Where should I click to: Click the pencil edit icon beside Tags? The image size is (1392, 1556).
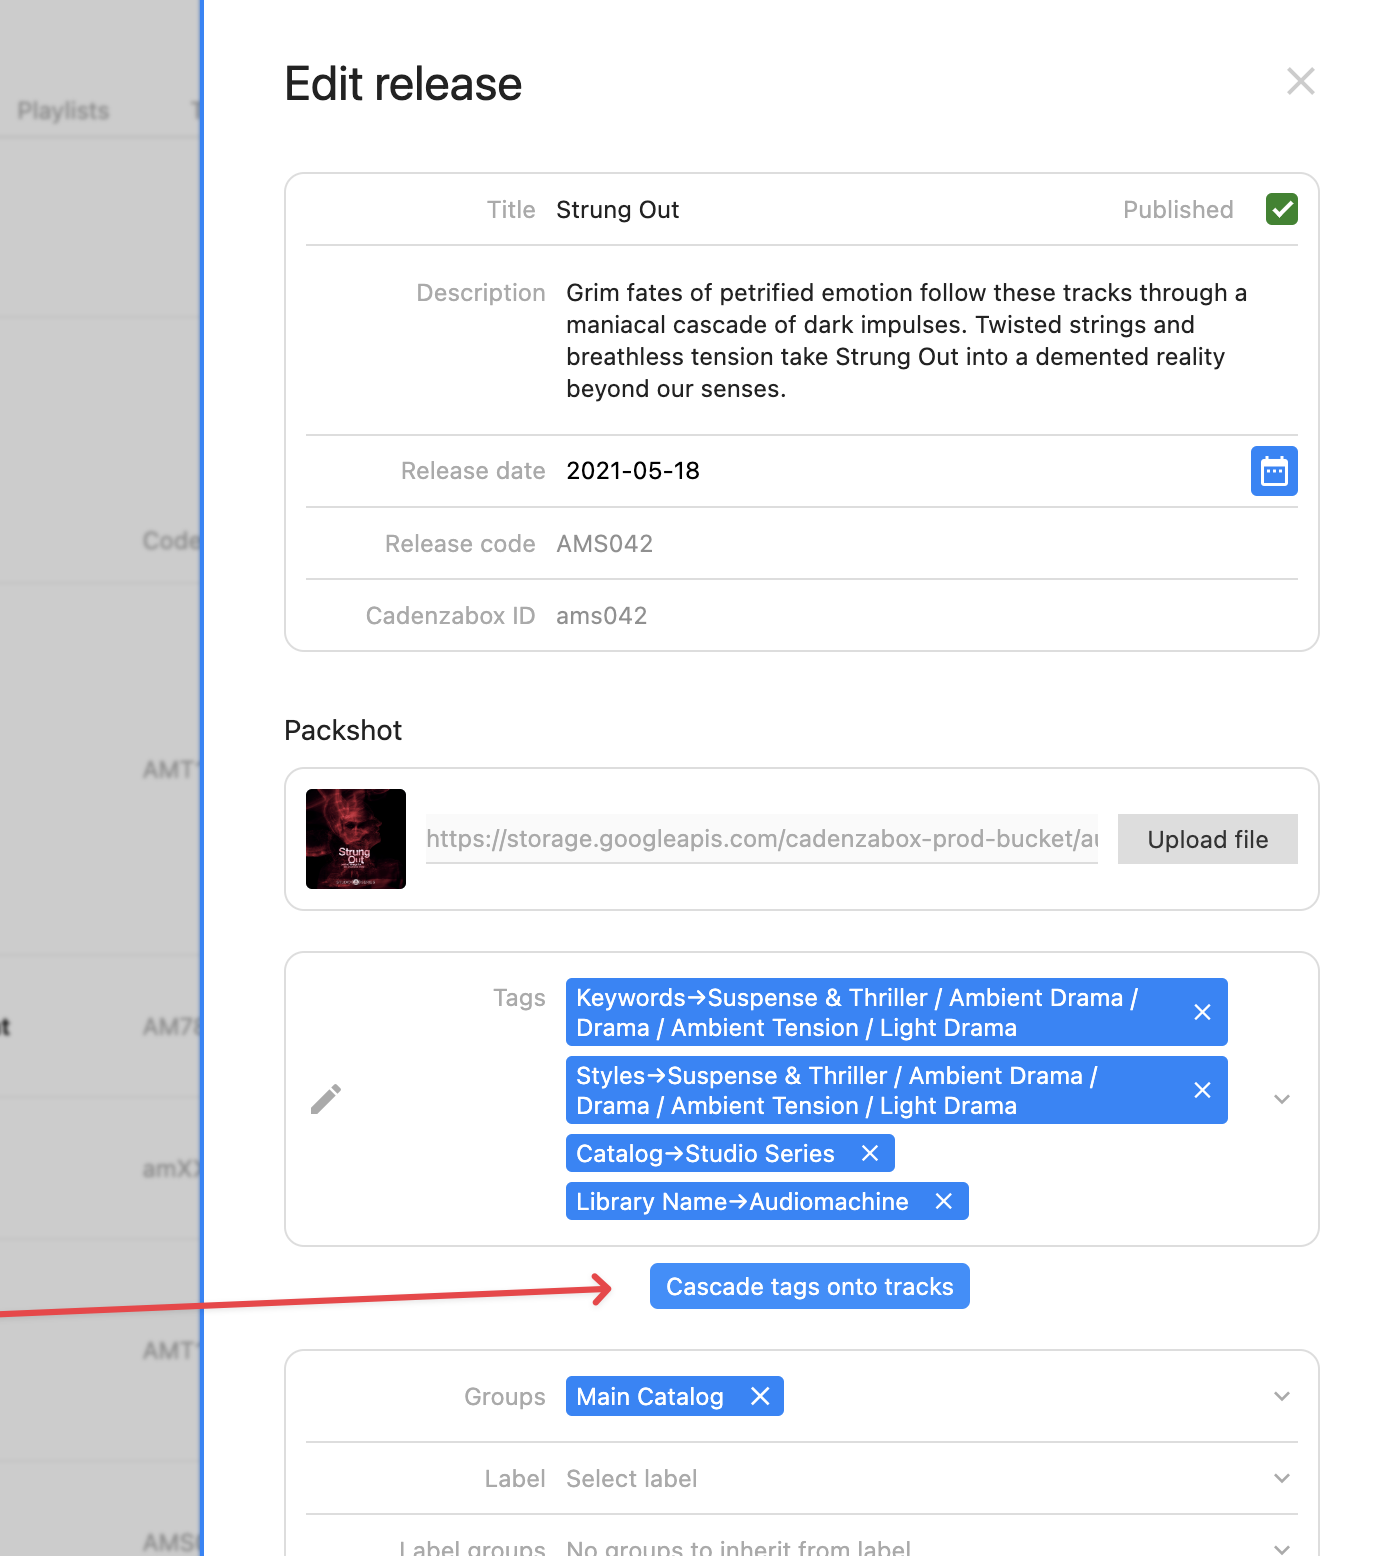click(x=326, y=1099)
